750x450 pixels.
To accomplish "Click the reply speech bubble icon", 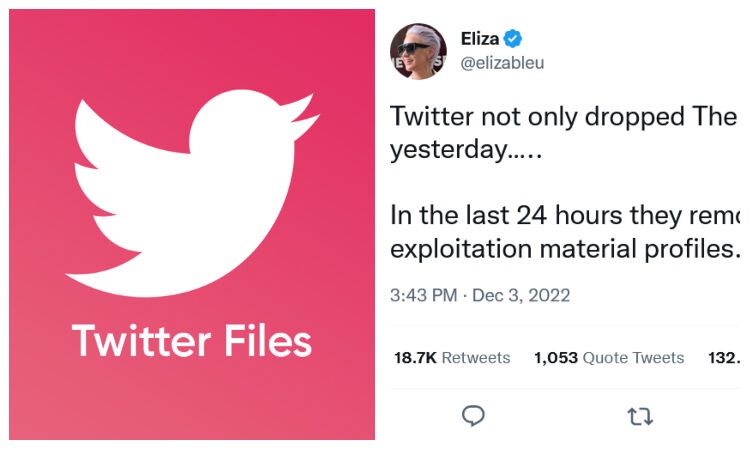I will click(475, 415).
